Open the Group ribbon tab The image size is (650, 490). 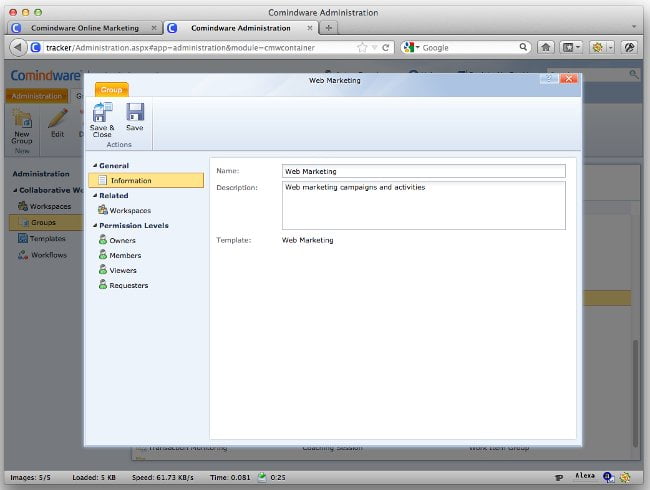point(112,90)
